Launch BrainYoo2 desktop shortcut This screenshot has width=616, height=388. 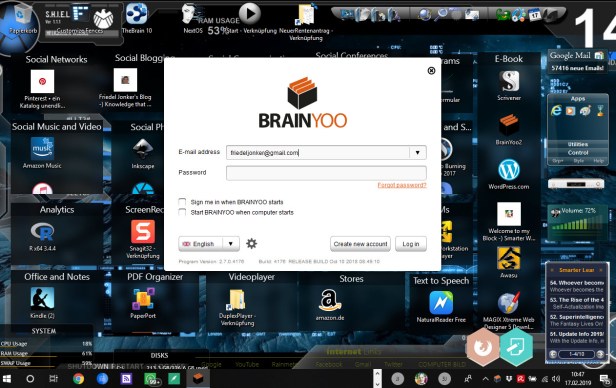(x=509, y=125)
